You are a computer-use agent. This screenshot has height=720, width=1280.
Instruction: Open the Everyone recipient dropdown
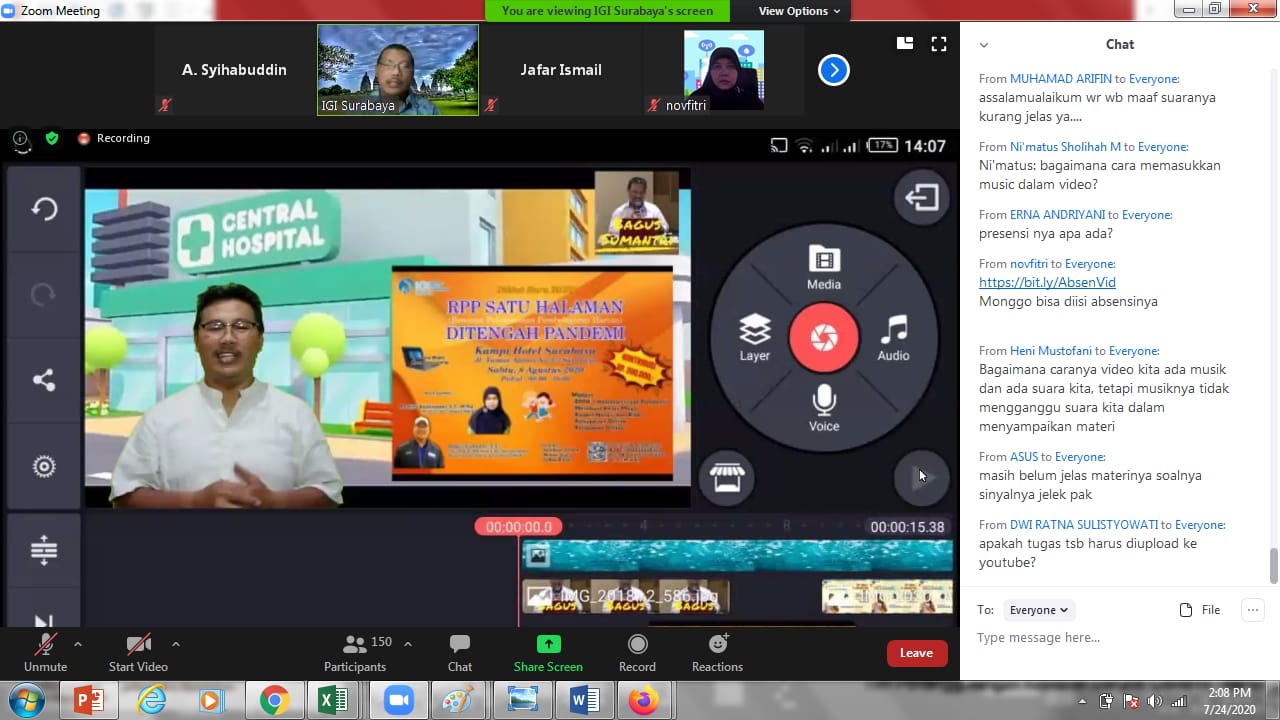(x=1038, y=610)
